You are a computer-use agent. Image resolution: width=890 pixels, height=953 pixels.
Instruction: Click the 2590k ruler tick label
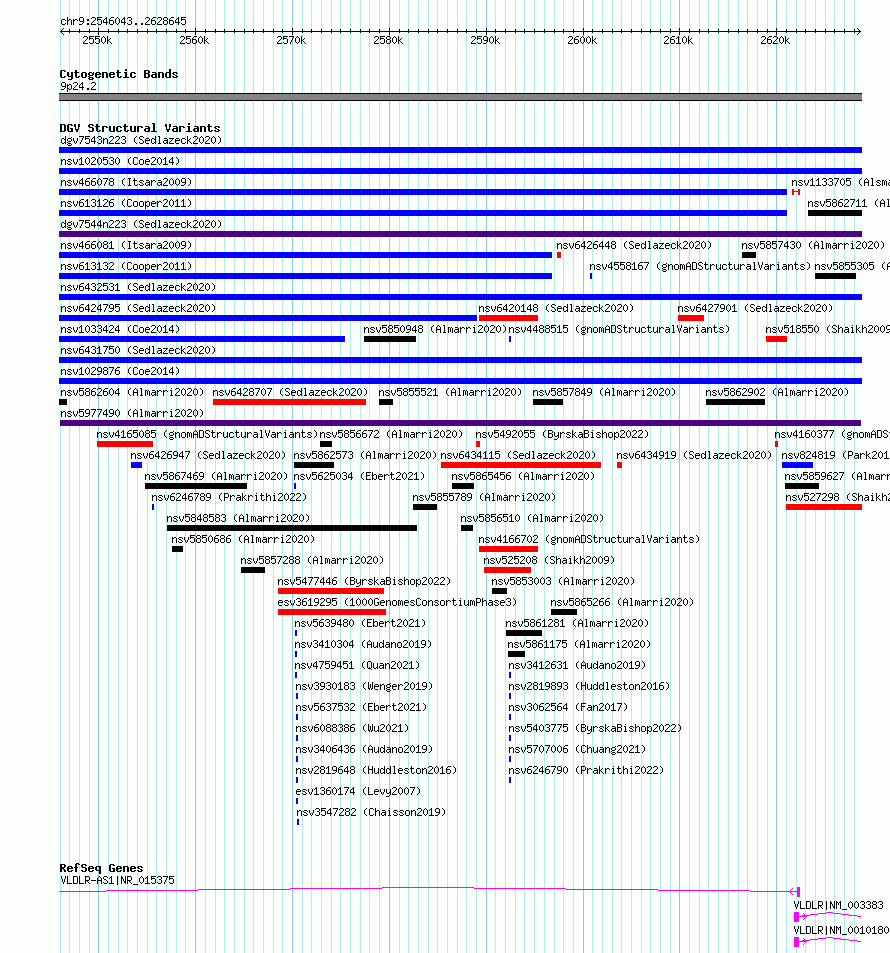[485, 40]
